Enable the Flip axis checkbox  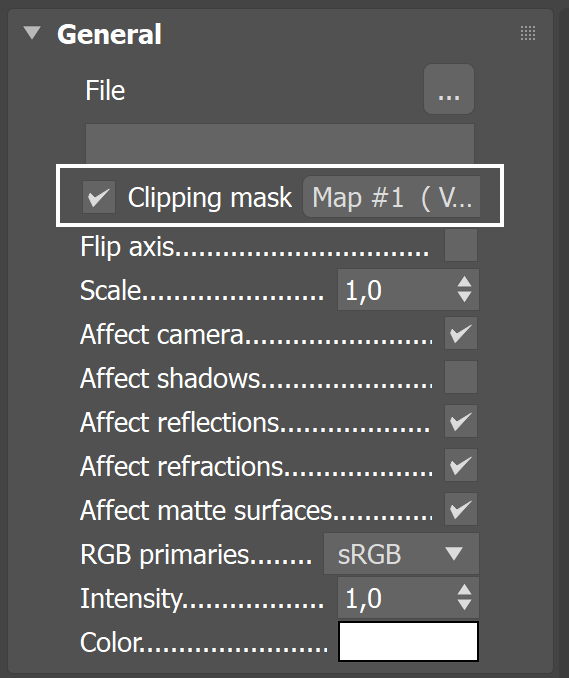coord(461,245)
